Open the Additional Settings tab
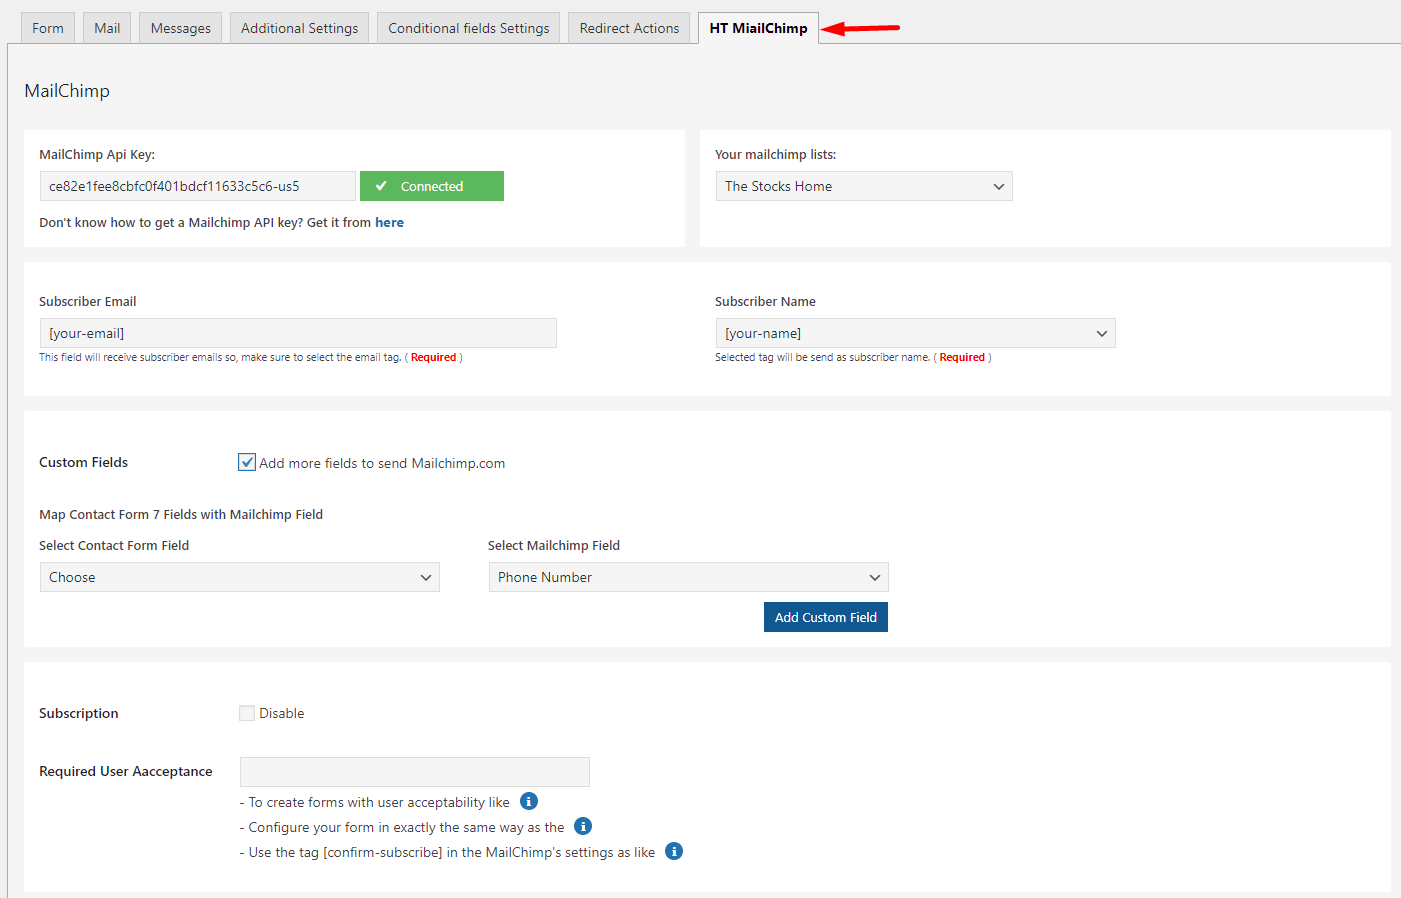The width and height of the screenshot is (1401, 898). pyautogui.click(x=299, y=28)
